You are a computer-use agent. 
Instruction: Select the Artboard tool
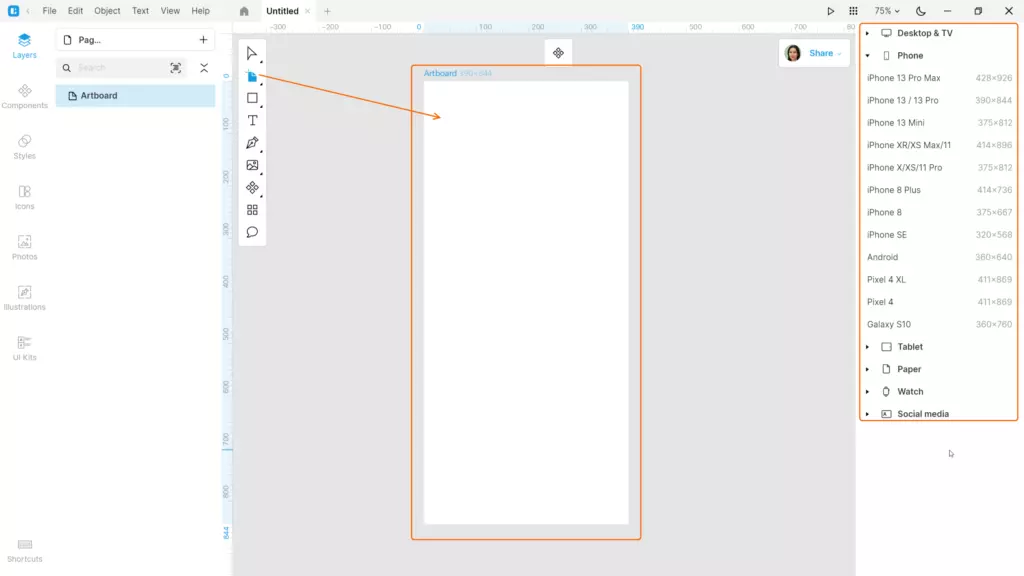(x=252, y=76)
